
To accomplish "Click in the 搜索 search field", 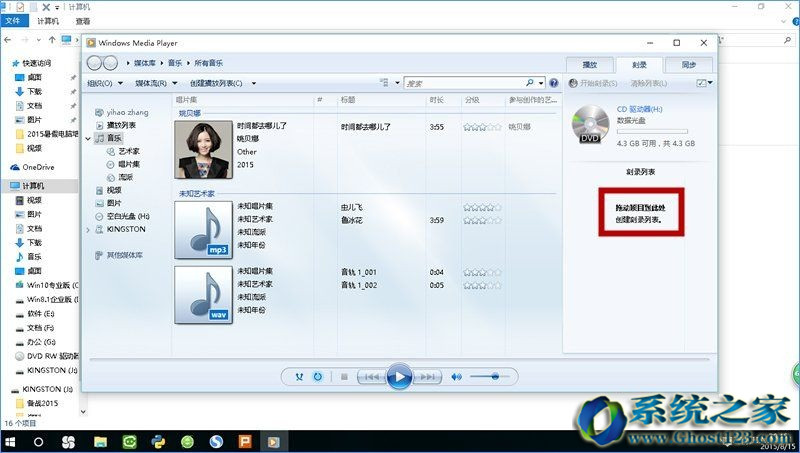I will coord(465,83).
